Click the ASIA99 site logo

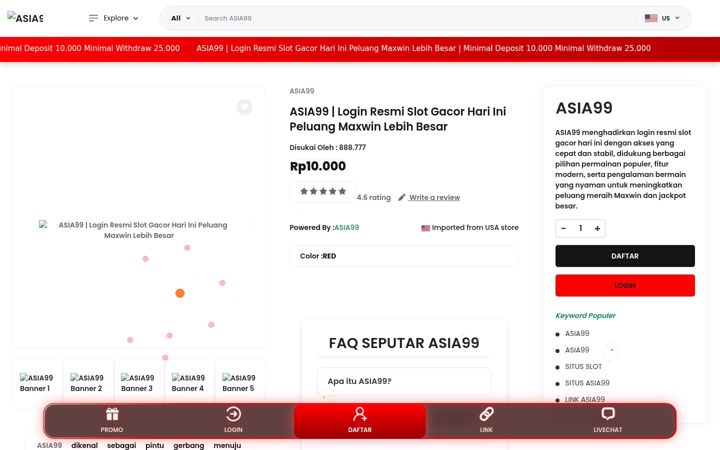pos(25,18)
